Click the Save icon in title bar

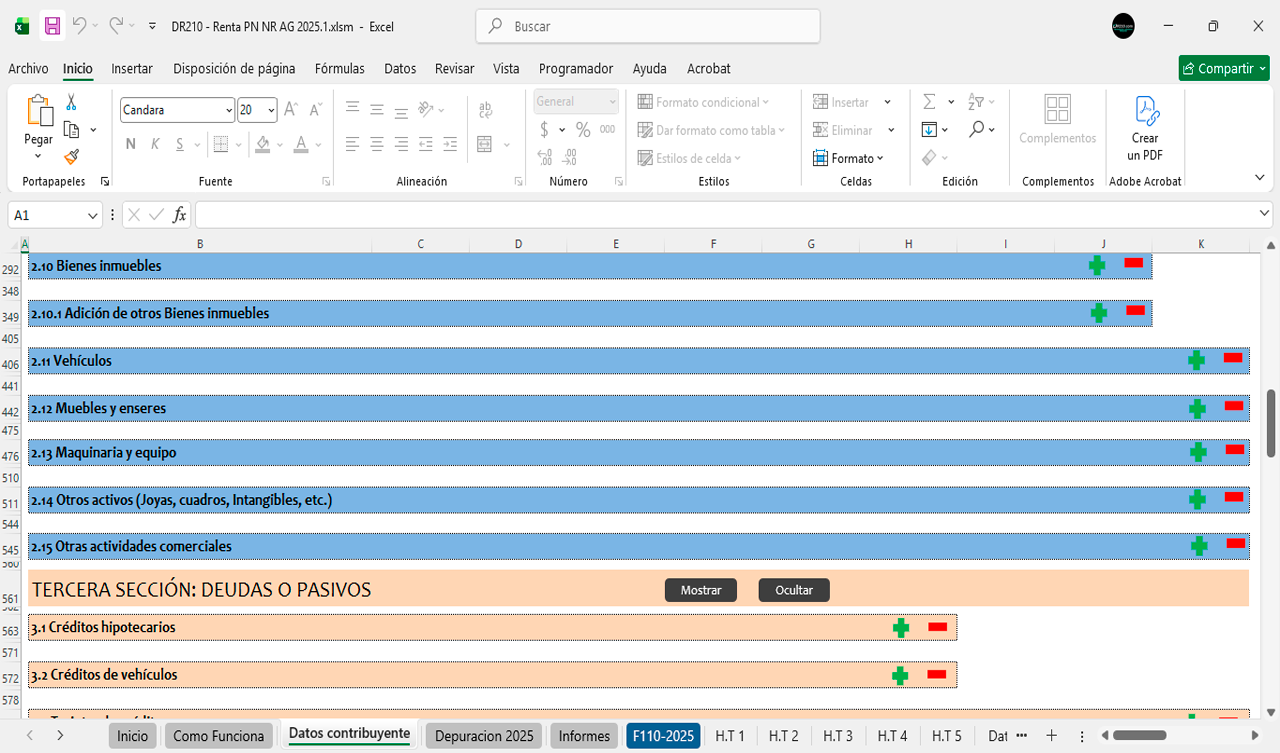(52, 26)
